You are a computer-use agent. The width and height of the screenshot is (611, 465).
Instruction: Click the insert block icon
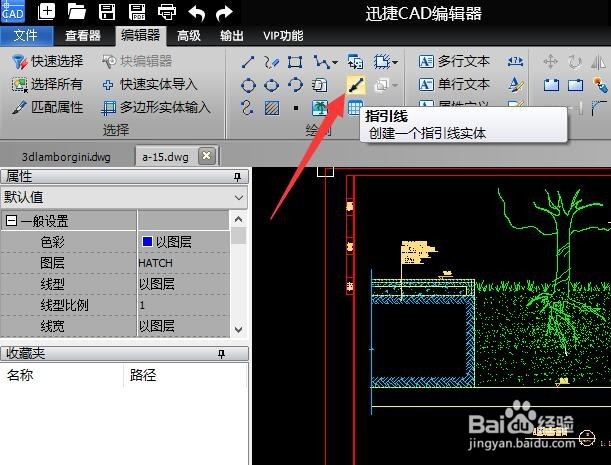355,62
